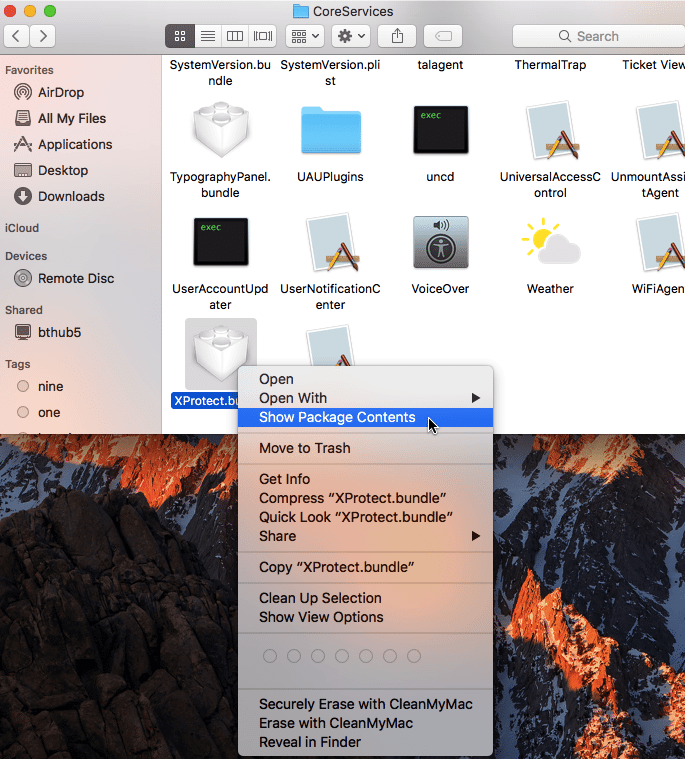Screen dimensions: 685x759
Task: Click the ThermalTrap file name
Action: (550, 65)
